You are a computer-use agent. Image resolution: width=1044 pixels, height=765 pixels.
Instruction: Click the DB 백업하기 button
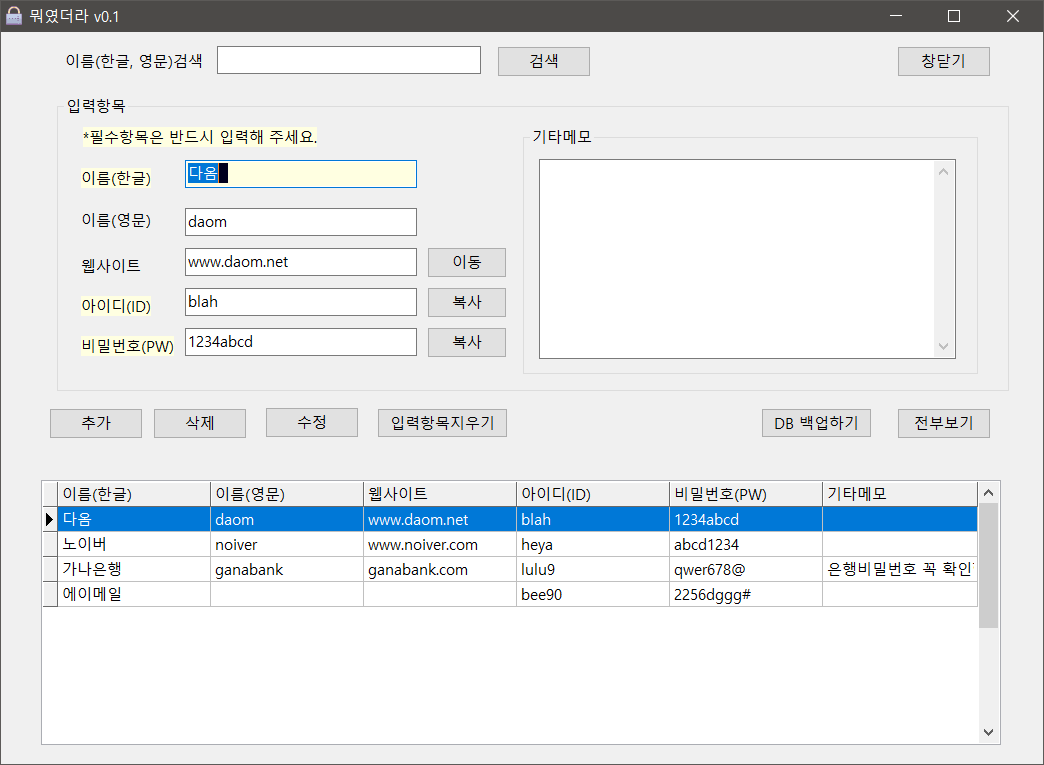816,423
